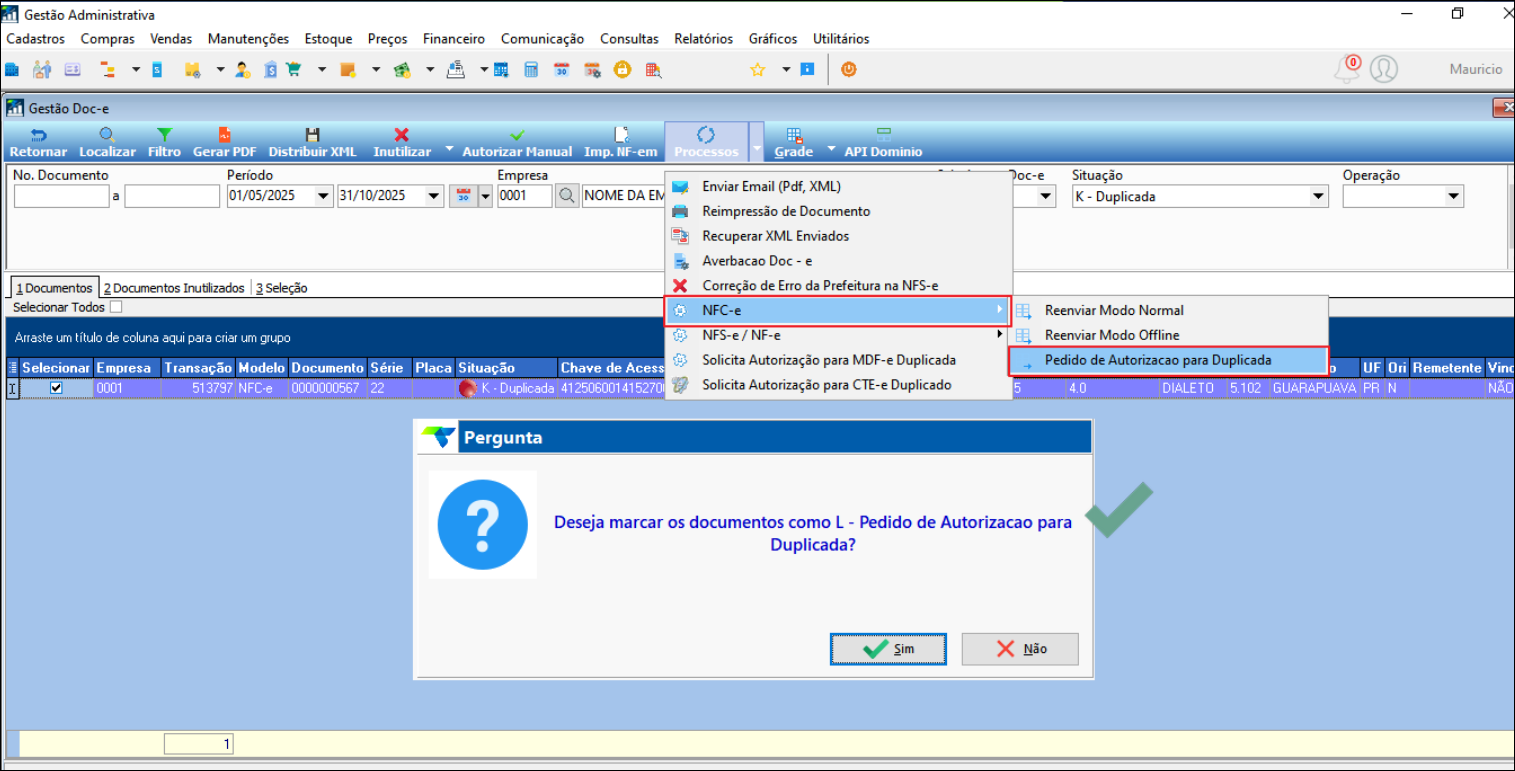Select Pedido de Autorizacao para Duplicada
The width and height of the screenshot is (1515, 771).
click(1157, 360)
